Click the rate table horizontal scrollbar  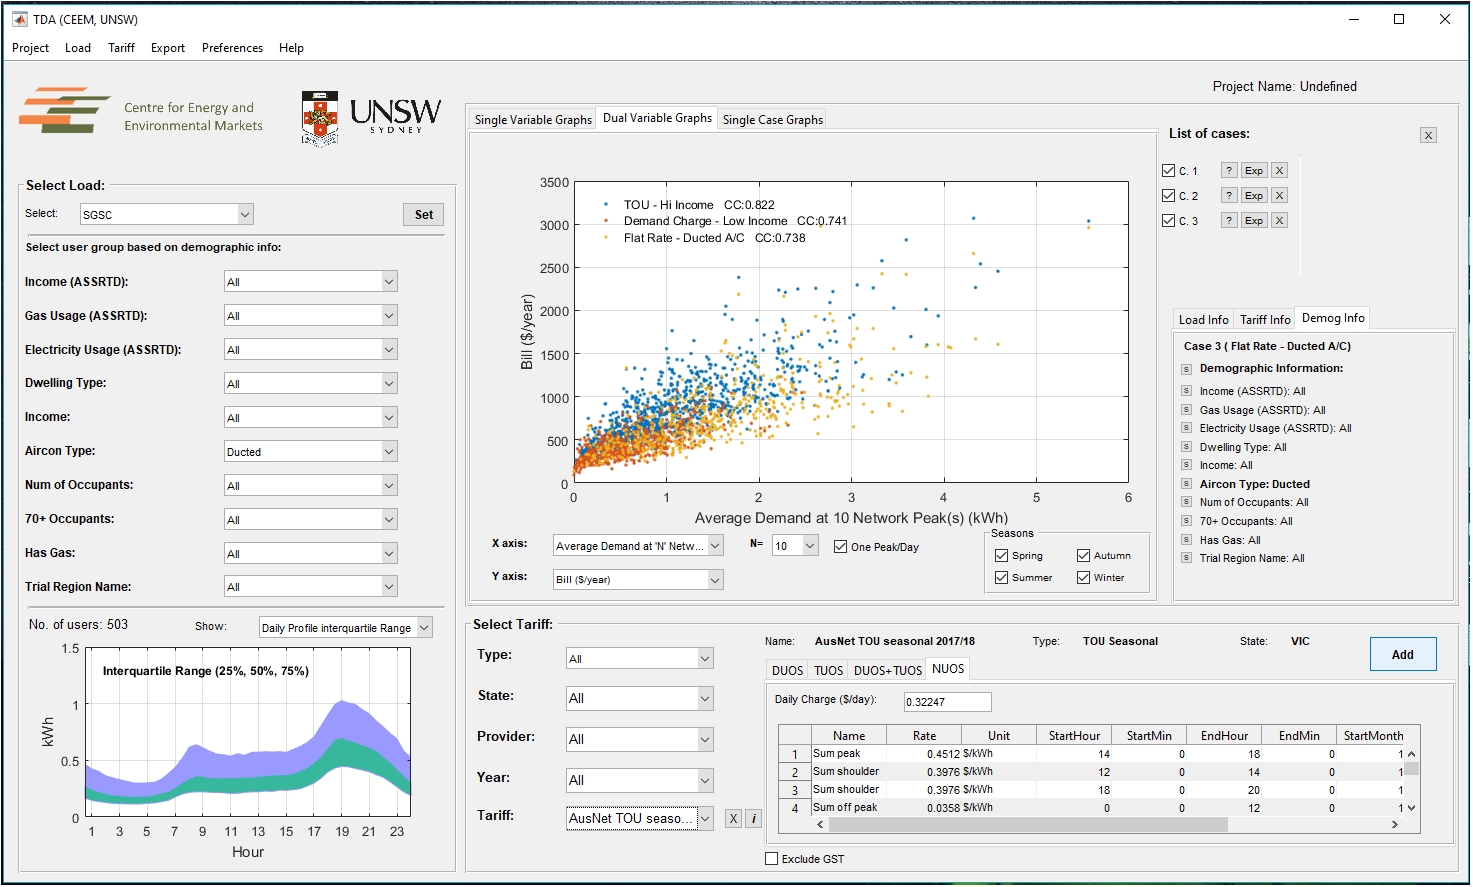1107,824
